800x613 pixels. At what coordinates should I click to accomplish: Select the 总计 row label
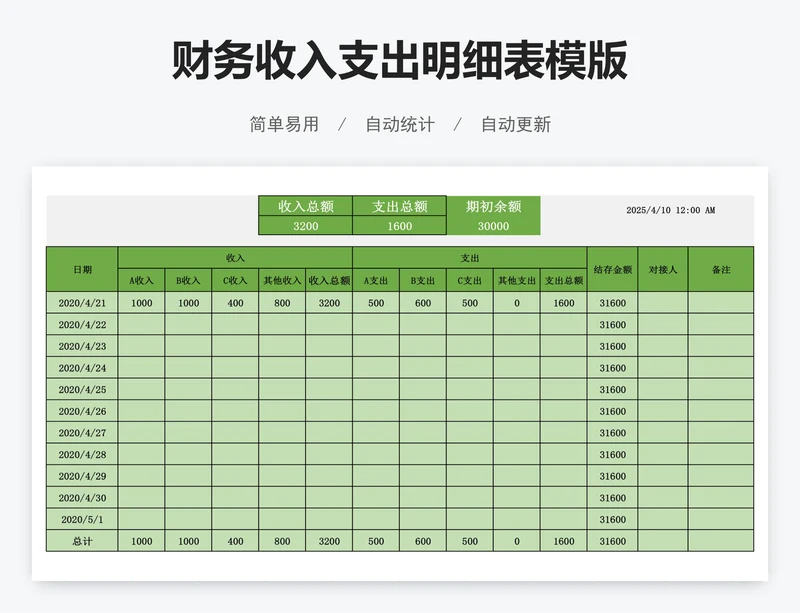click(82, 541)
